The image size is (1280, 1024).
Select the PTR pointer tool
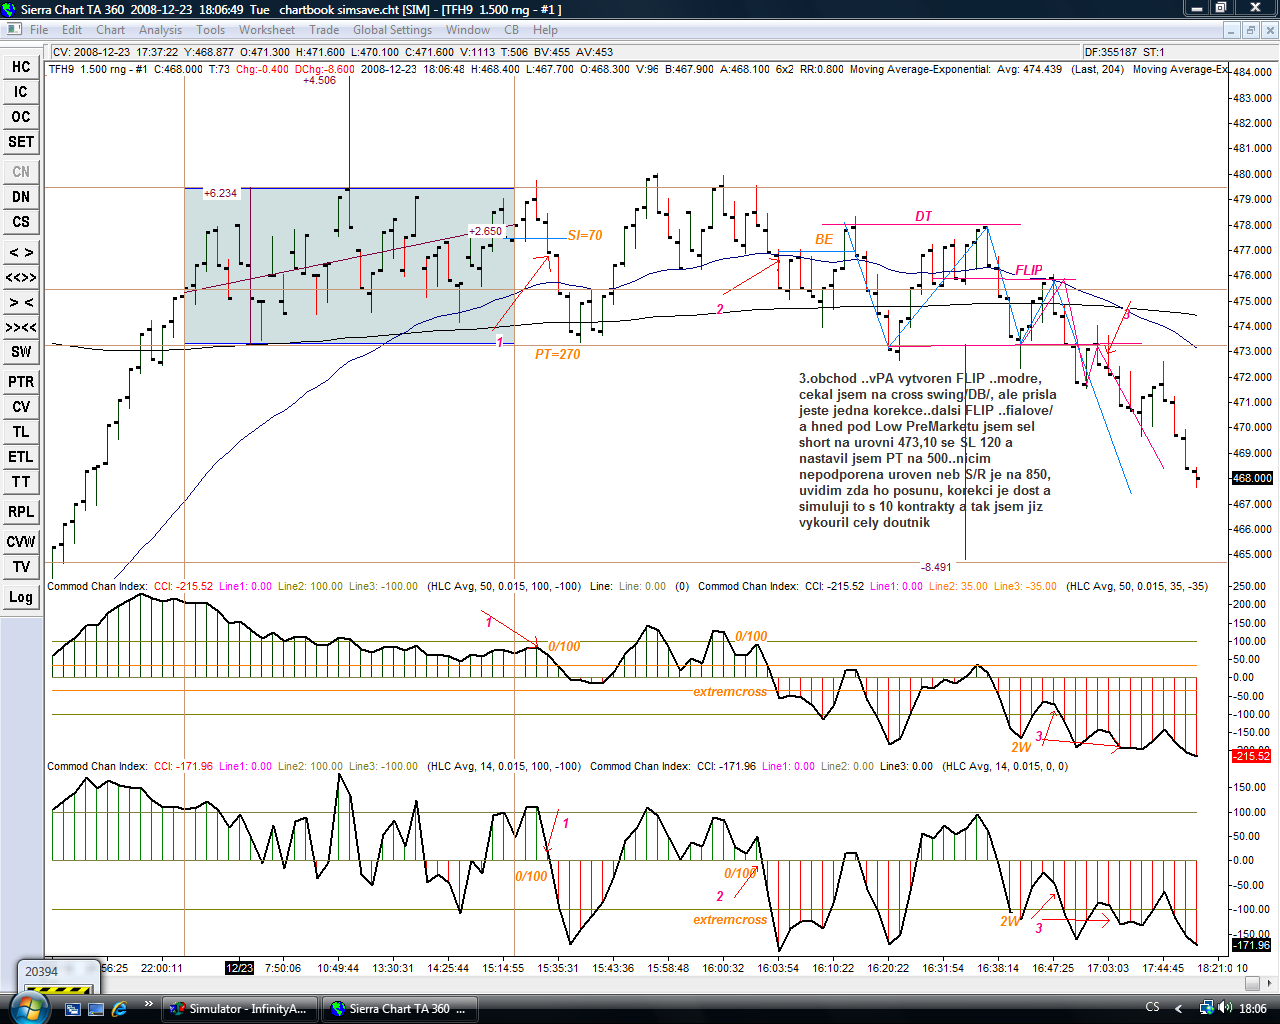(x=21, y=382)
